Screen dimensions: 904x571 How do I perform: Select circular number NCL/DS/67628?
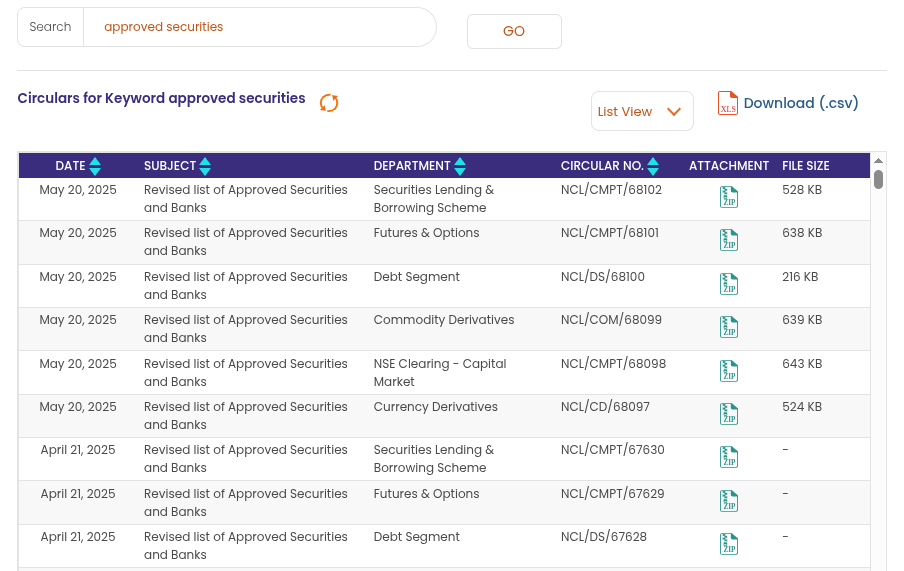(604, 537)
